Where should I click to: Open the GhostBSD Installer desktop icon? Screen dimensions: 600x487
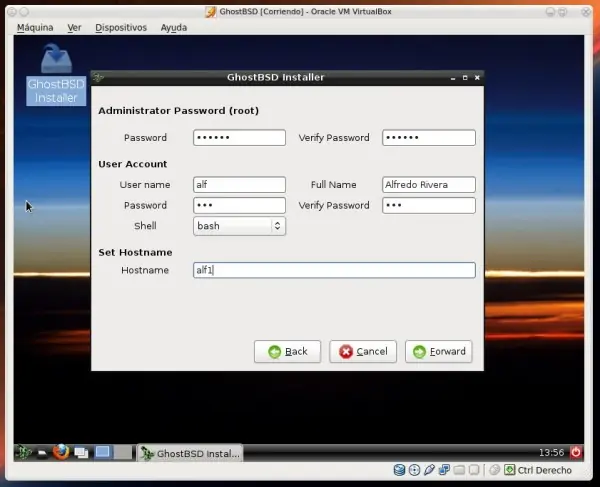(x=56, y=75)
